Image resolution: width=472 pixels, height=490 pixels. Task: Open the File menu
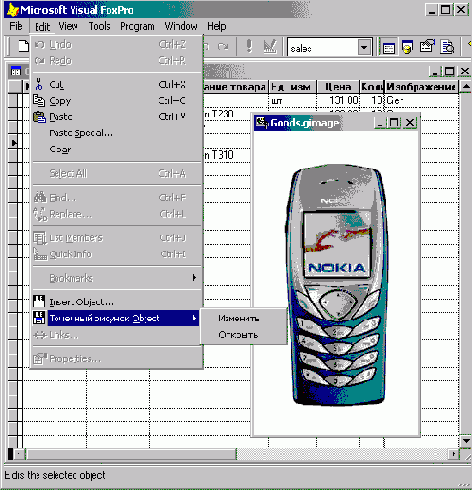(16, 26)
